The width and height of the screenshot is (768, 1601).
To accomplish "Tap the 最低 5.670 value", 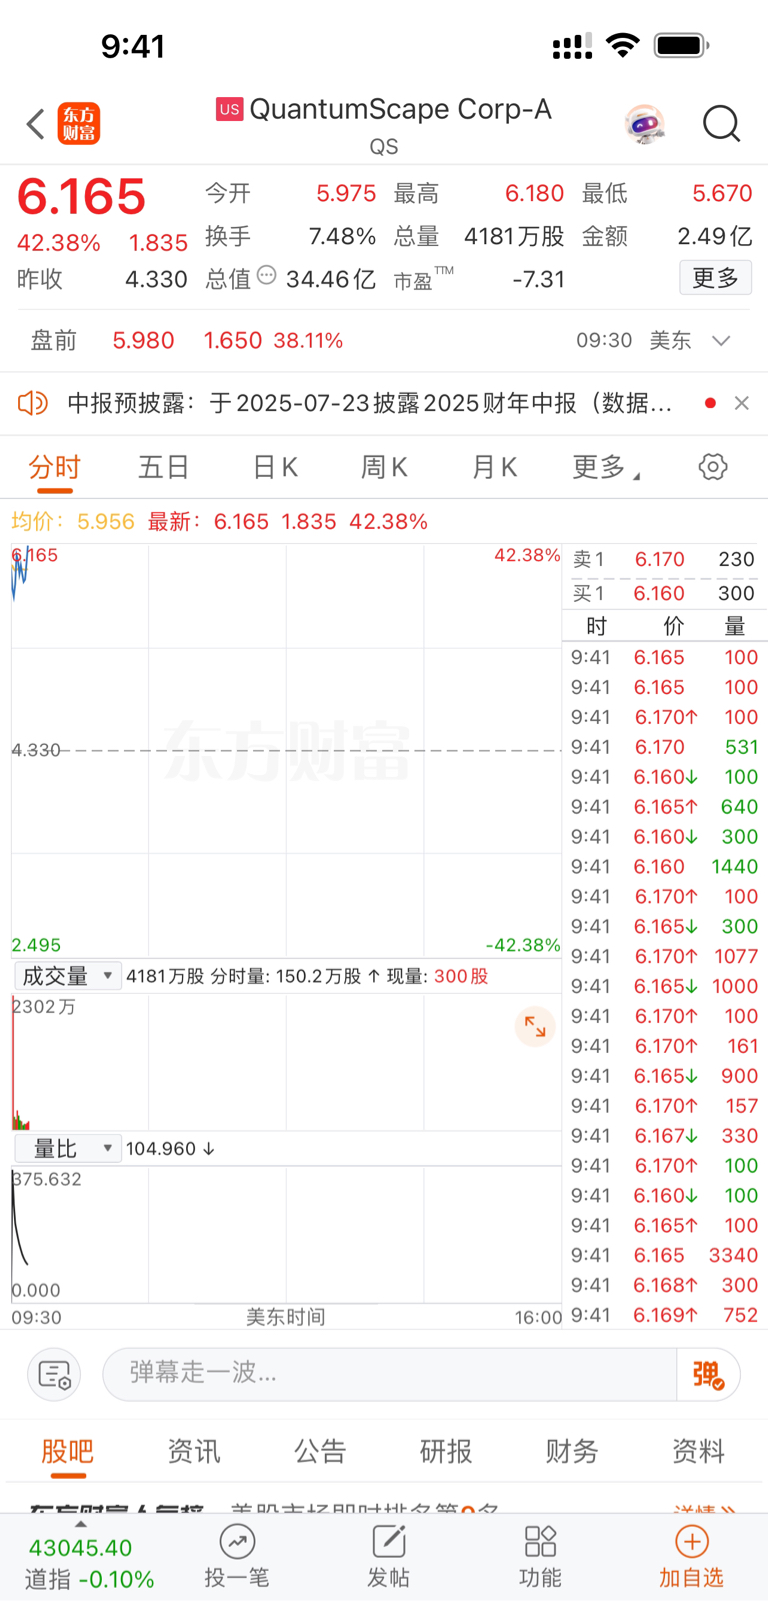I will coord(722,194).
